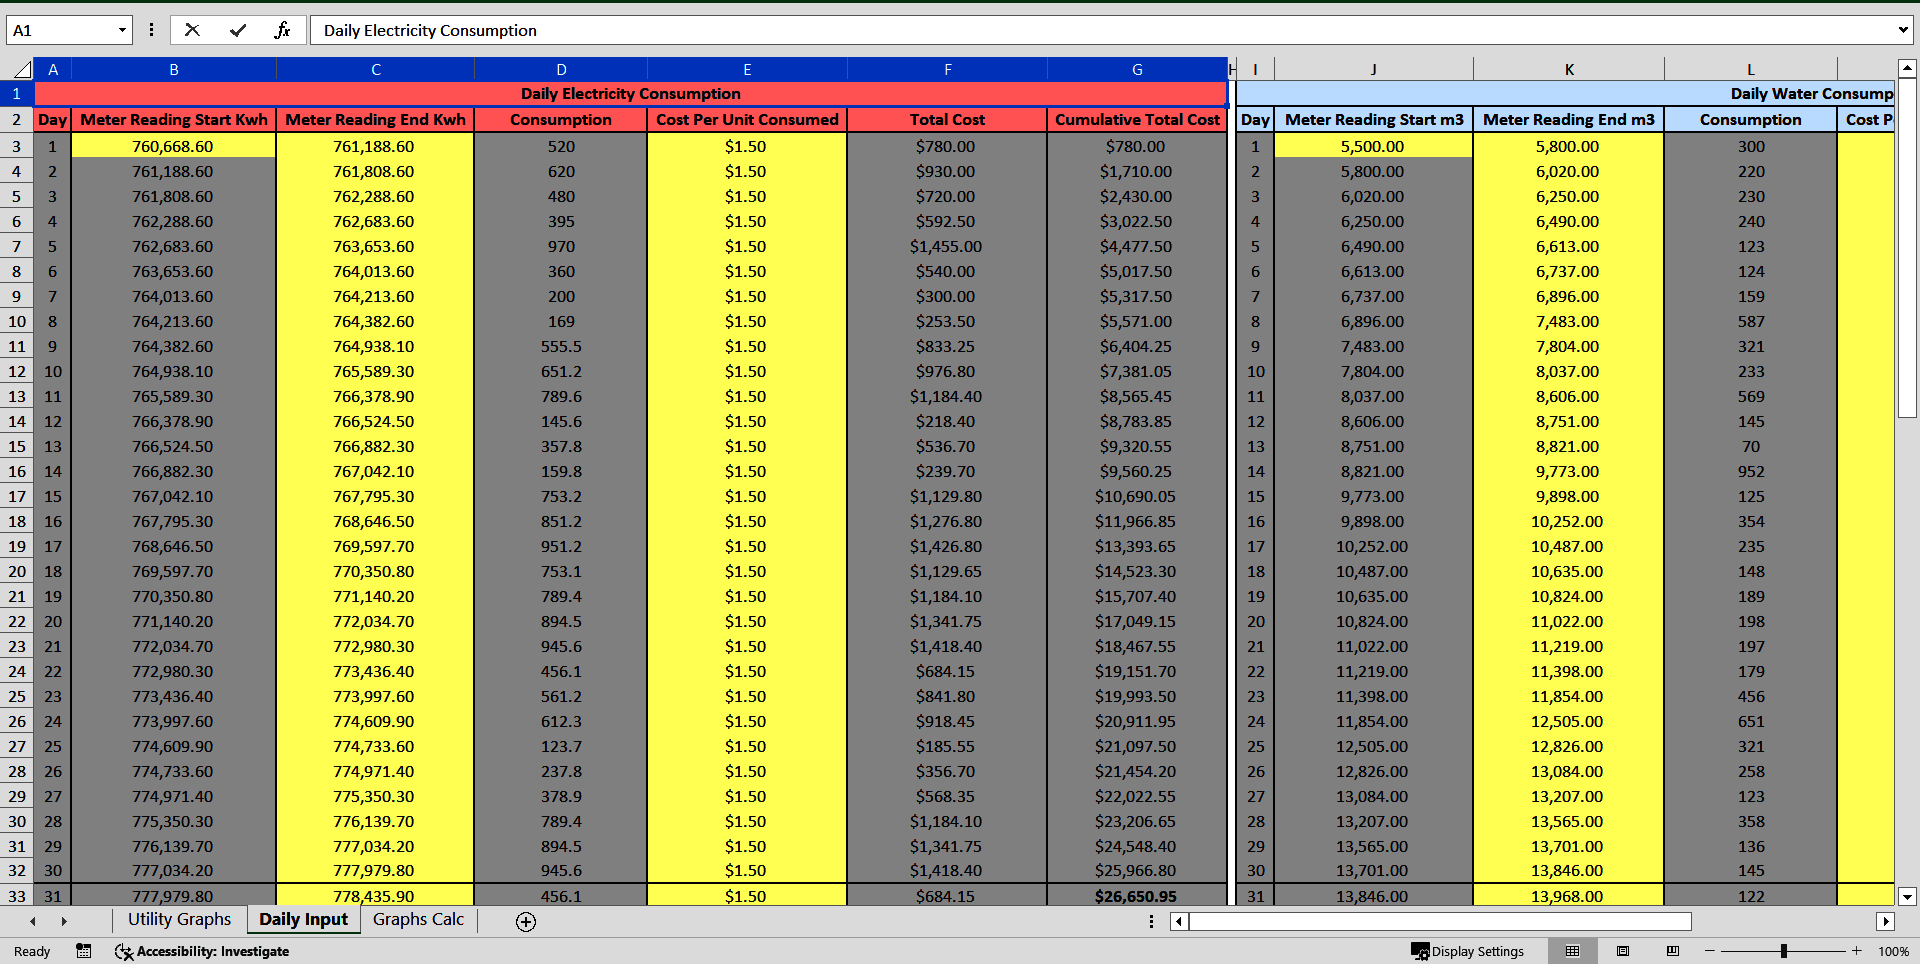Screen dimensions: 1920x966
Task: Click the Select All corner triangle
Action: tap(22, 69)
